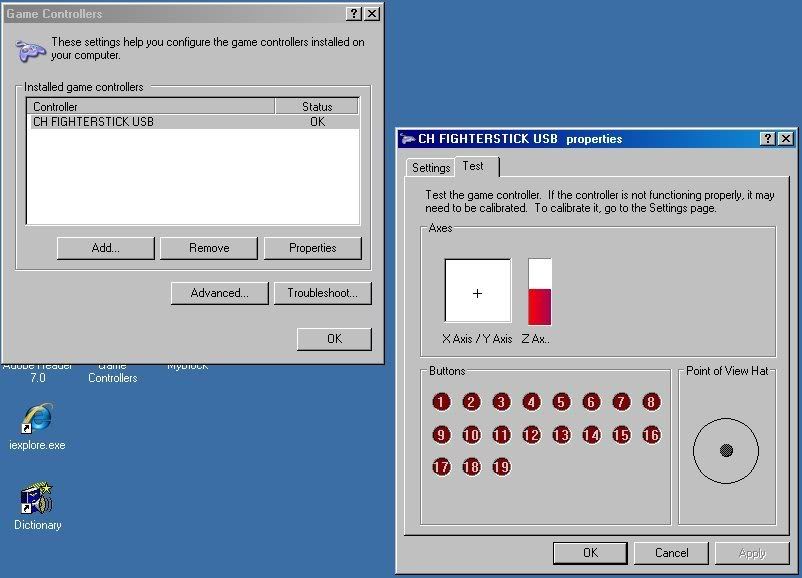Click button indicator 5 in Buttons group
Screen dimensions: 802x578
[561, 402]
